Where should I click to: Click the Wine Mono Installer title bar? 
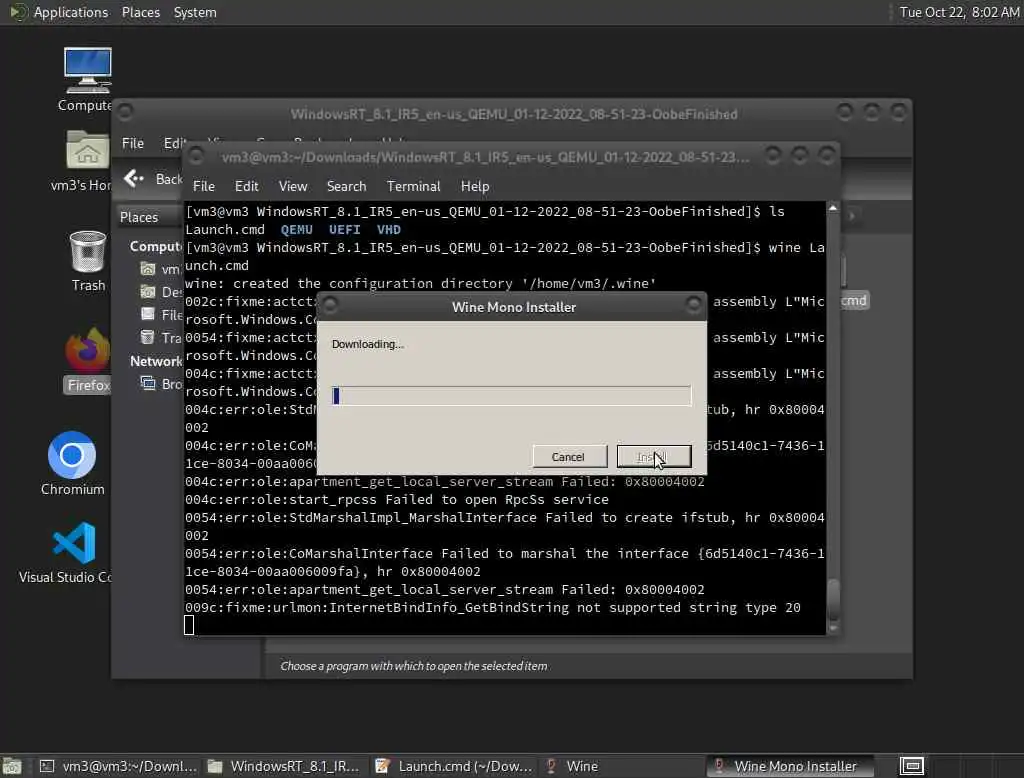click(513, 306)
